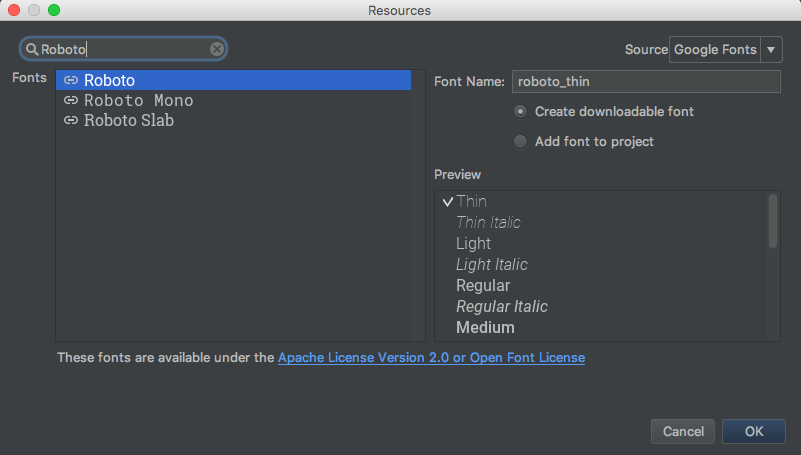Click the link icon beside Roboto Slab

pyautogui.click(x=71, y=121)
